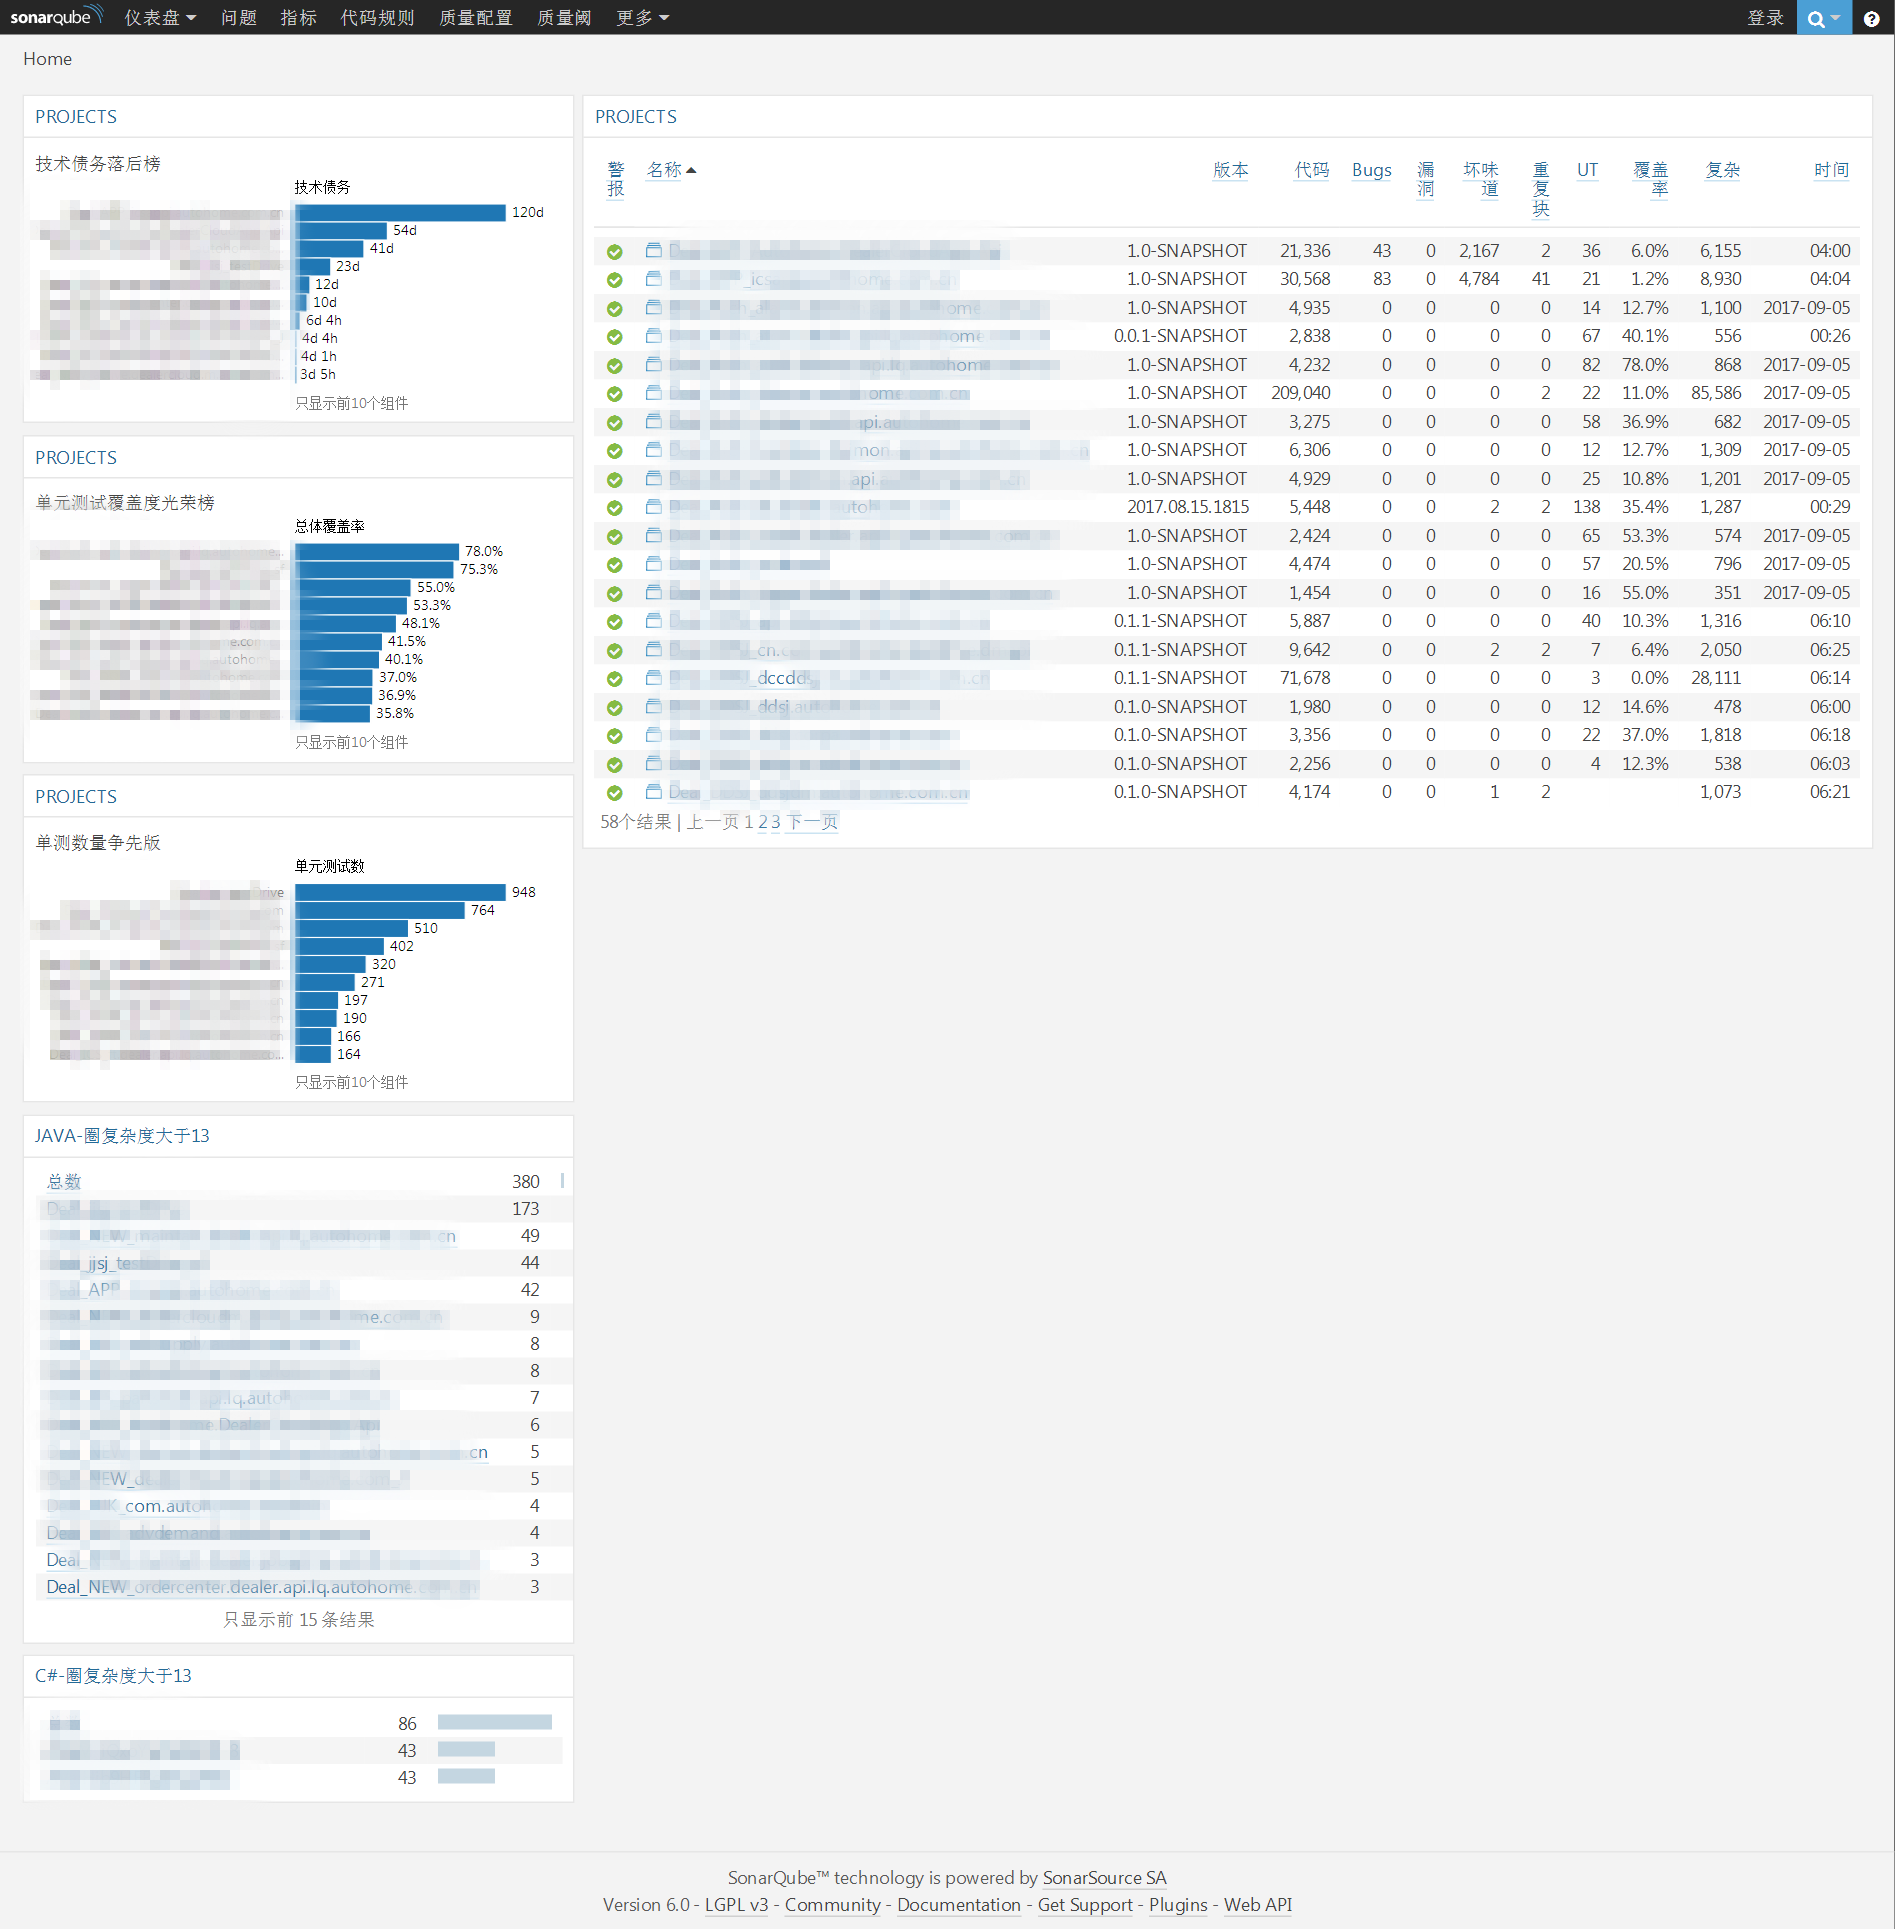Click the project icon in the 4,929 code row
1895x1929 pixels.
[654, 479]
